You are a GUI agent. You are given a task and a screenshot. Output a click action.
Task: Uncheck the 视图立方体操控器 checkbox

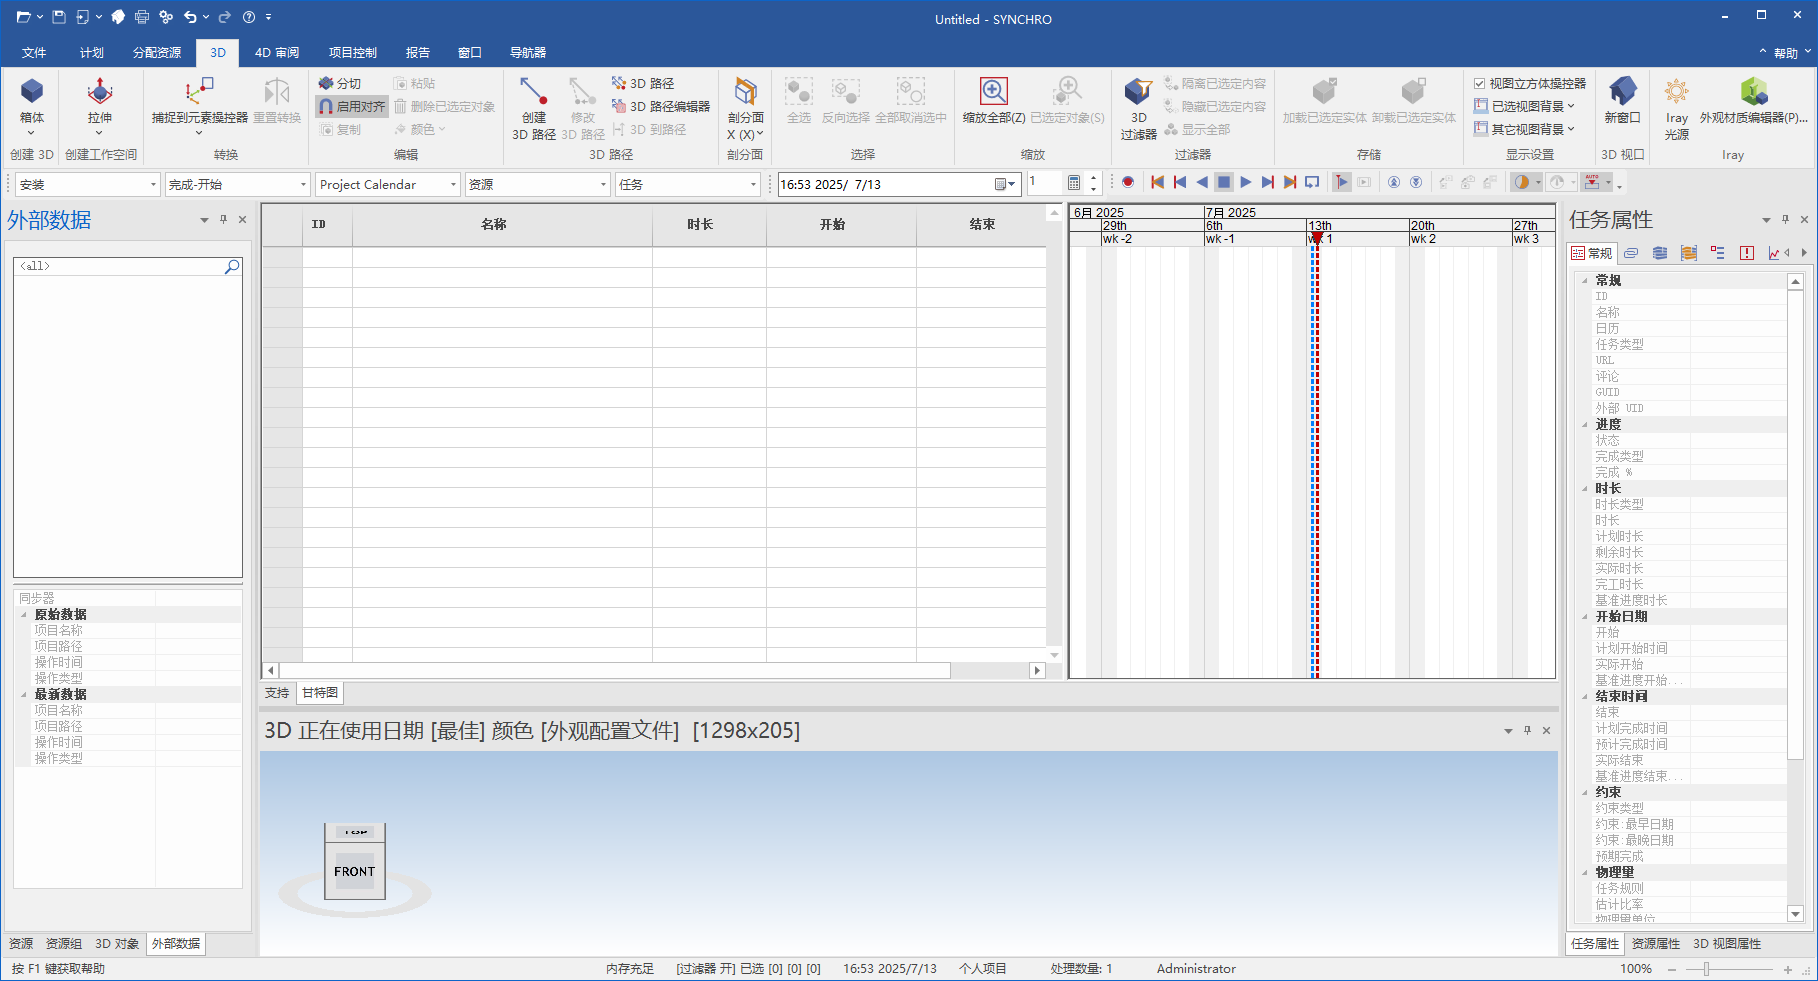1480,83
